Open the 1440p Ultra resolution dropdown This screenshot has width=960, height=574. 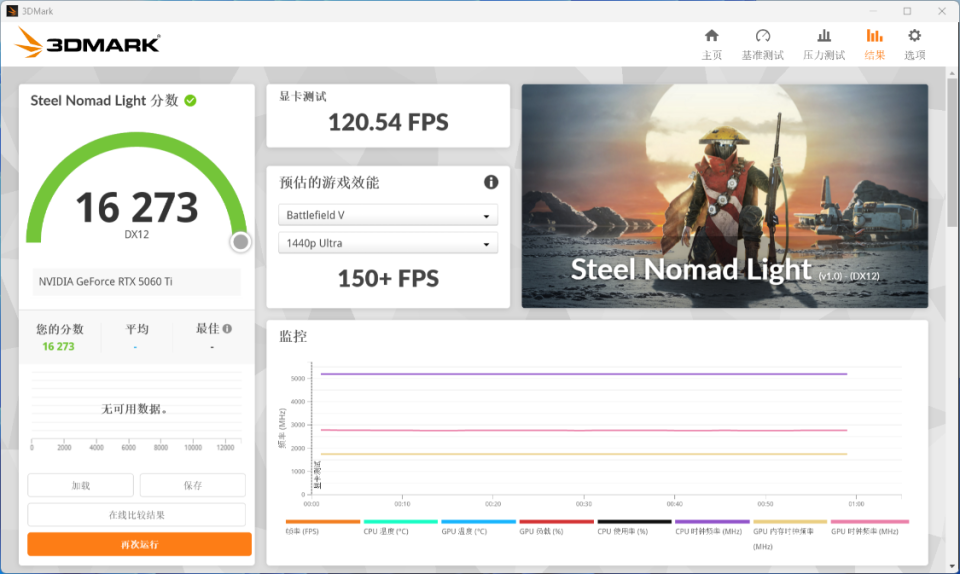[388, 243]
